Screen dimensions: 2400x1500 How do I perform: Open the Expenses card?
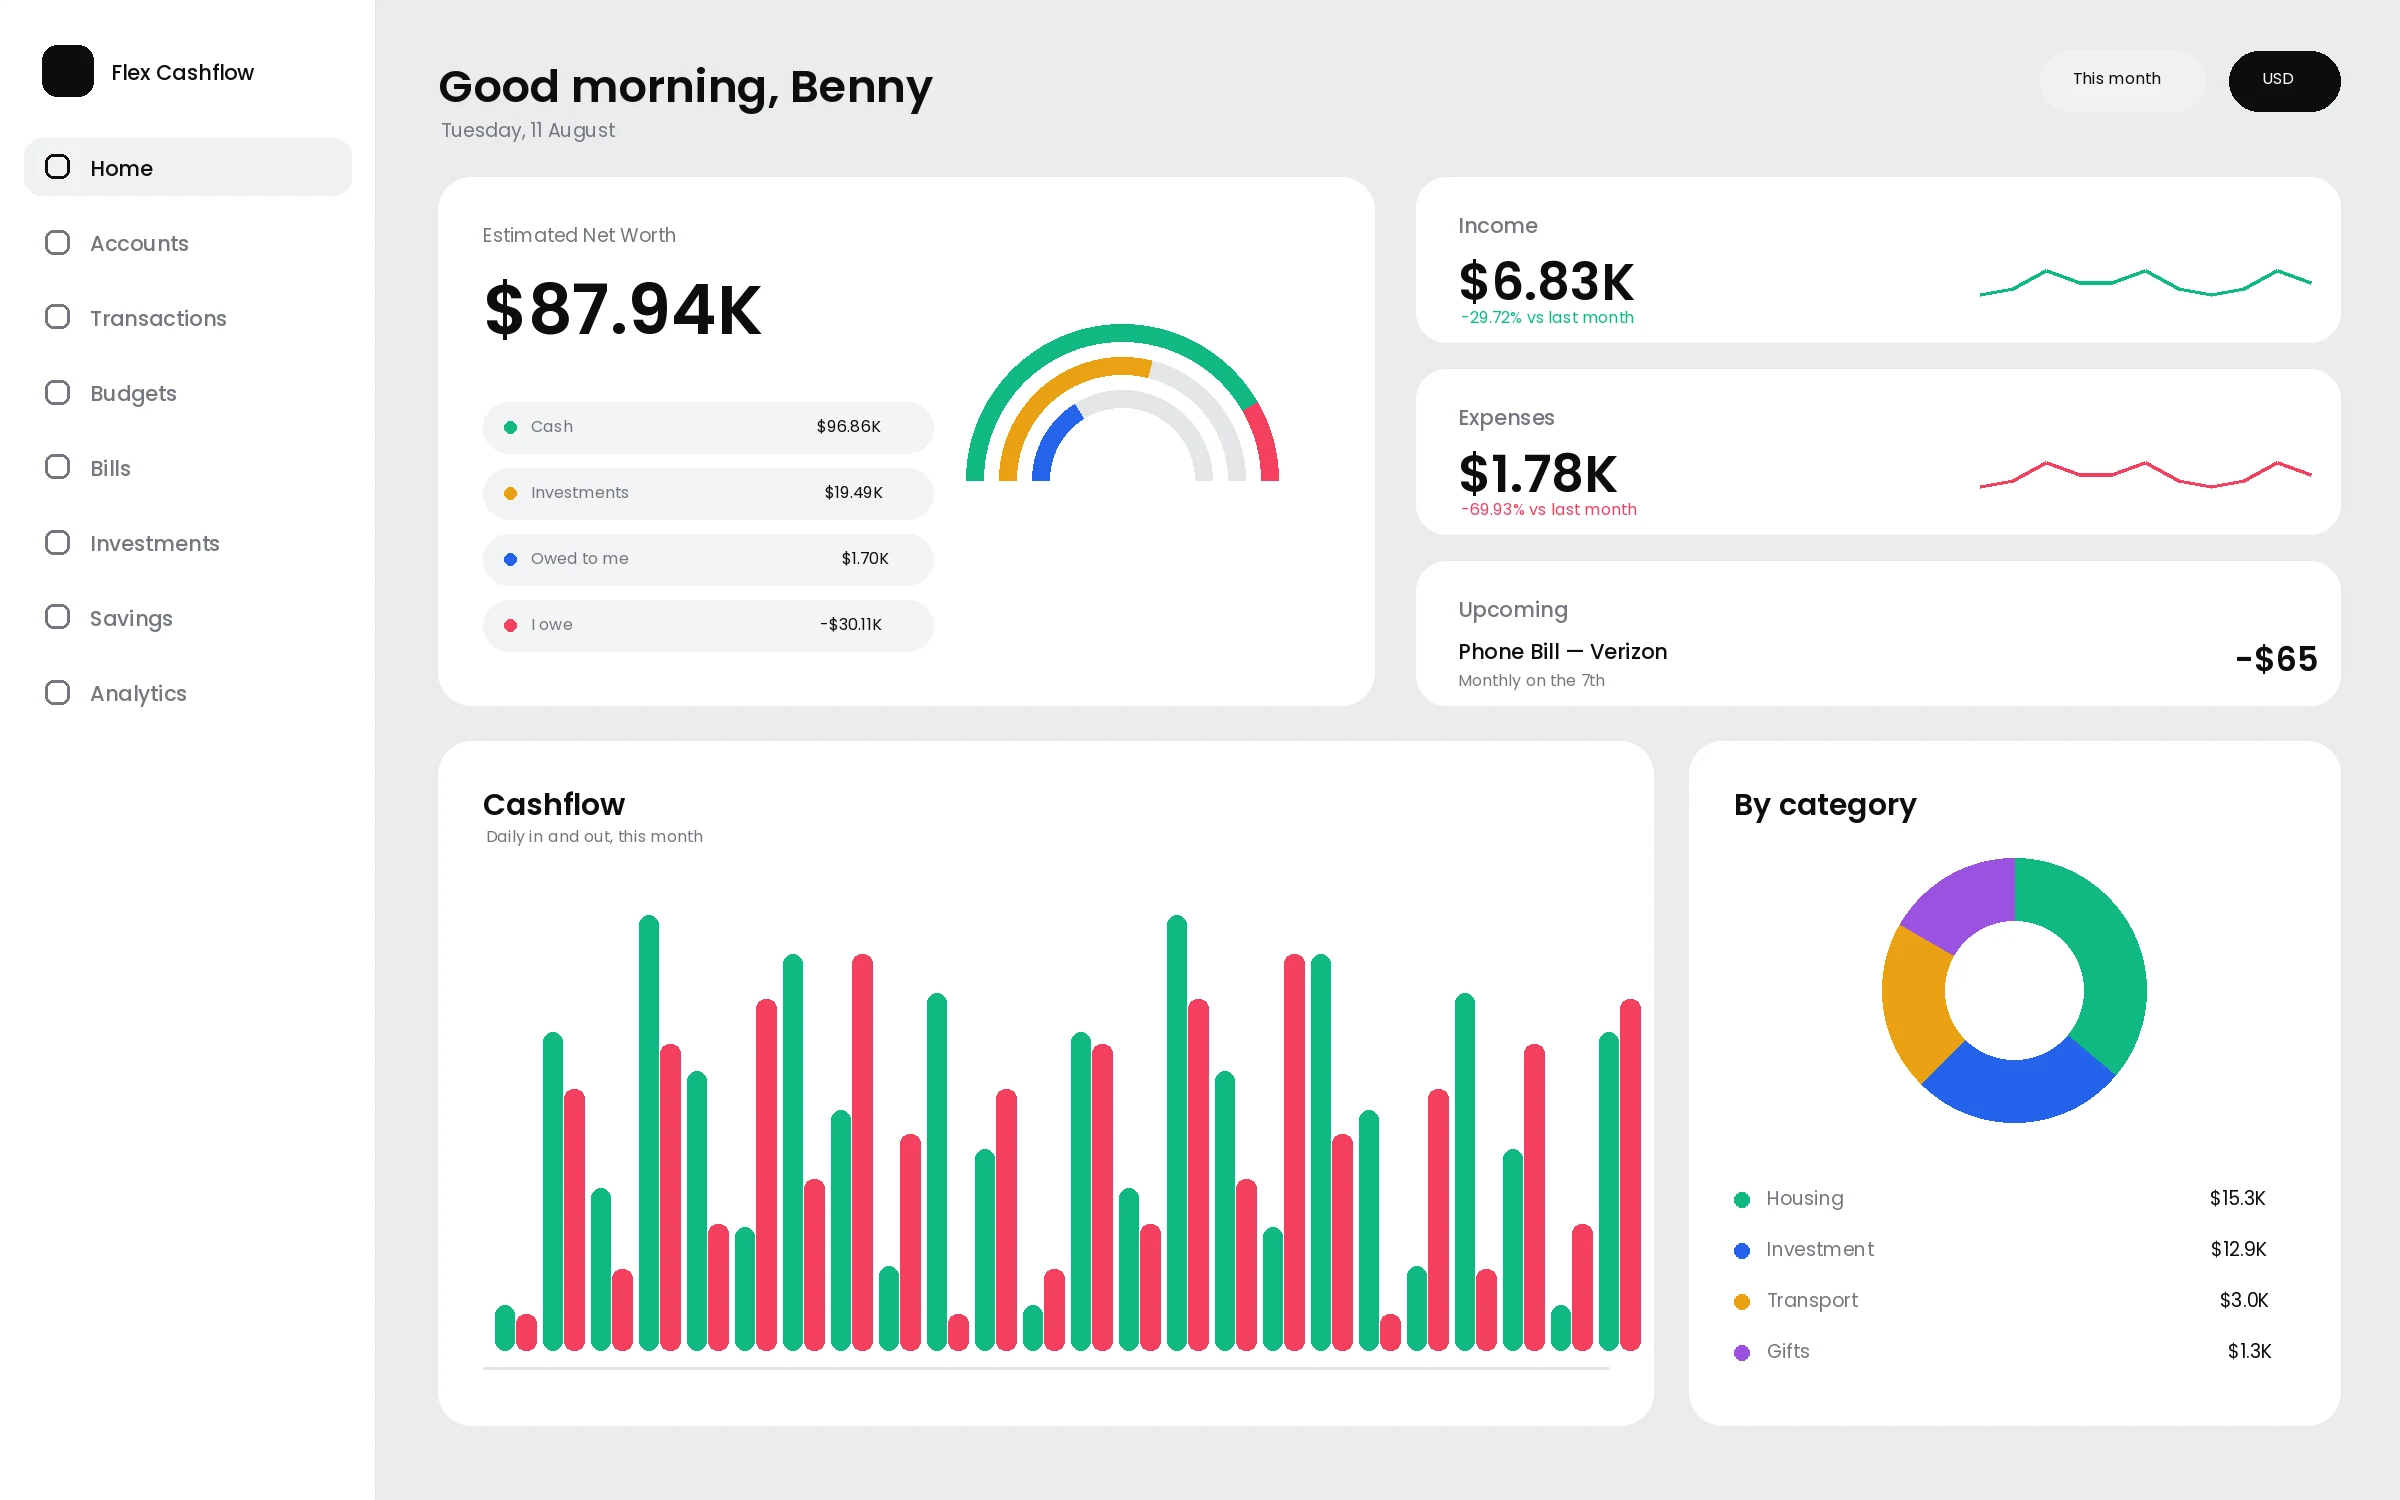click(1877, 452)
